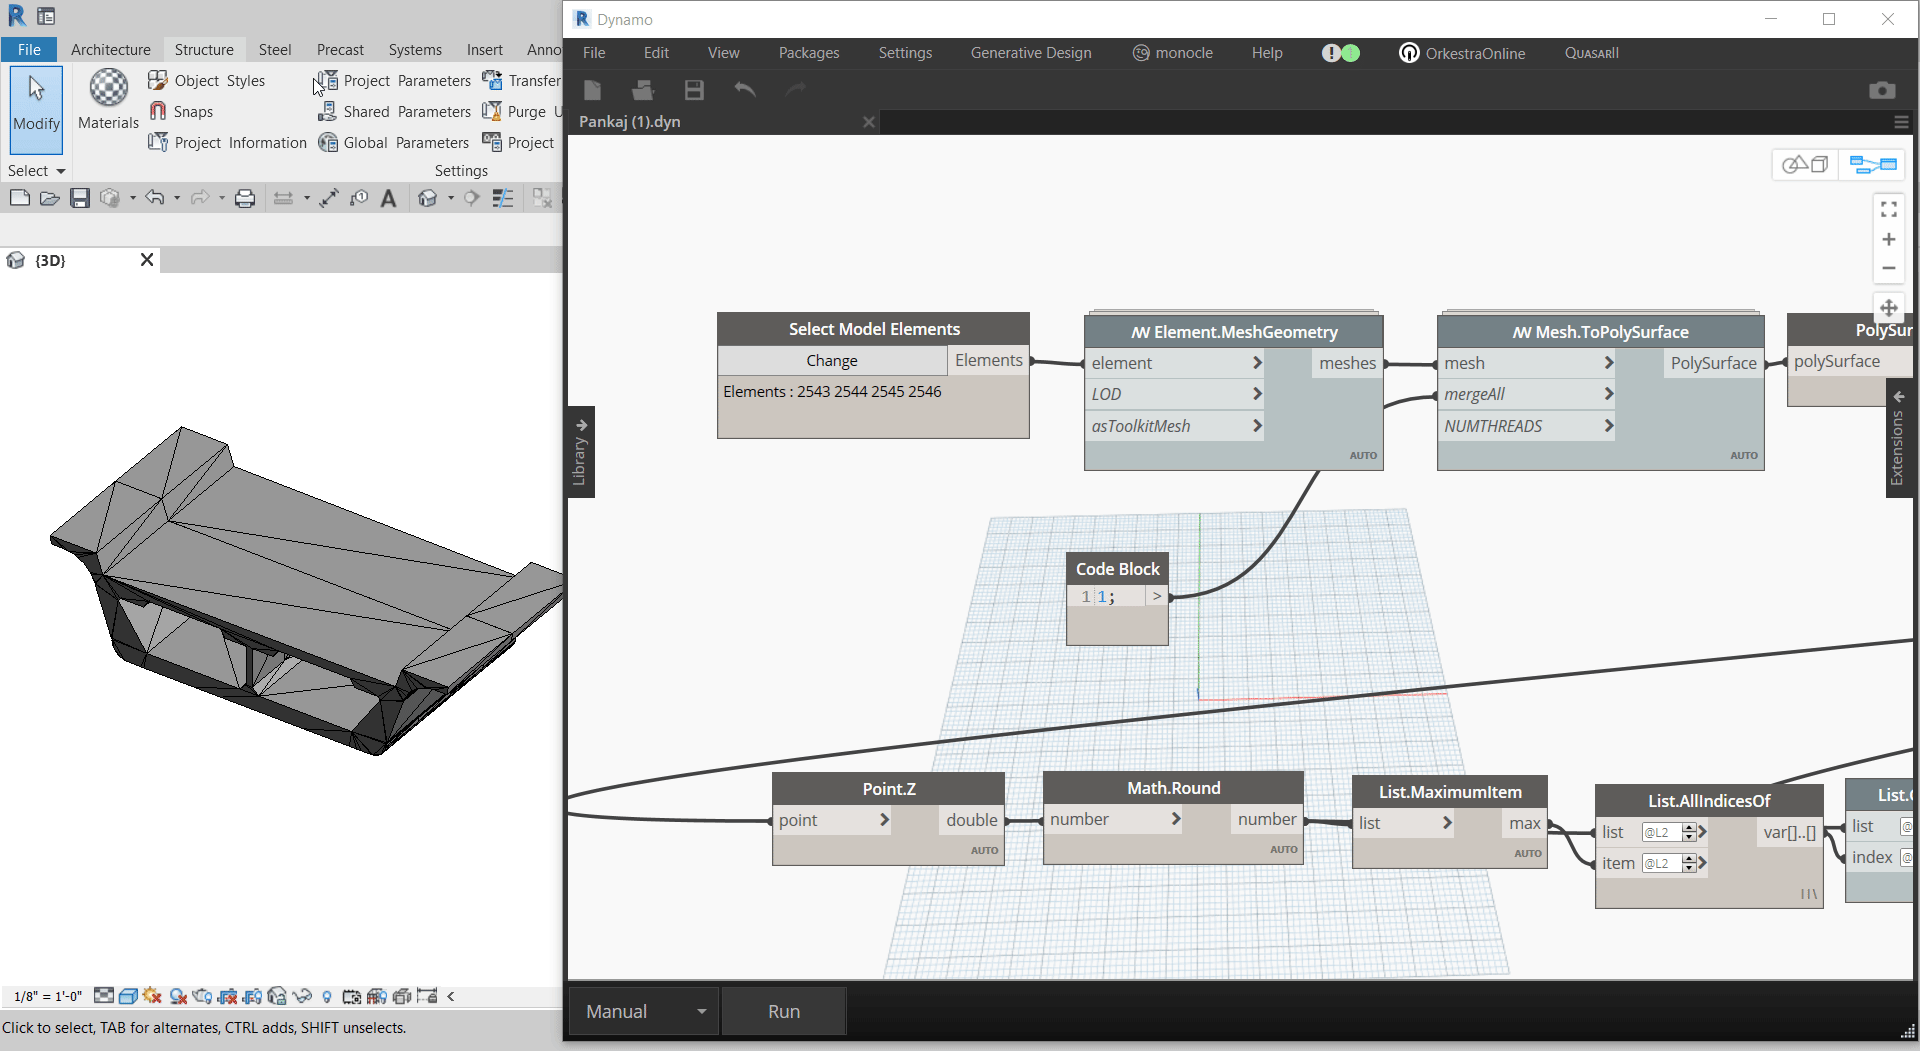Toggle Shadows off icon in view bar
The image size is (1920, 1051).
pyautogui.click(x=178, y=996)
